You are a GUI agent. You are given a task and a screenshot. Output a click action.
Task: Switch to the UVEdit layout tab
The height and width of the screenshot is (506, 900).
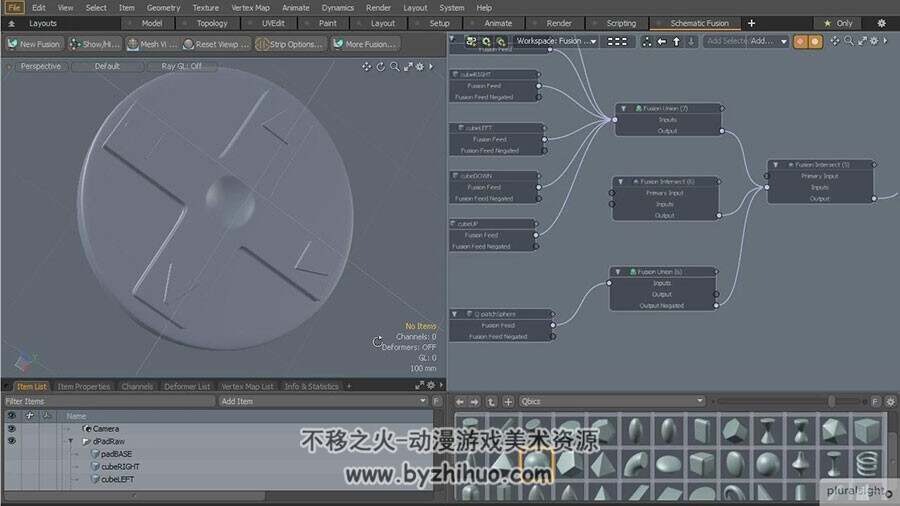pyautogui.click(x=273, y=24)
